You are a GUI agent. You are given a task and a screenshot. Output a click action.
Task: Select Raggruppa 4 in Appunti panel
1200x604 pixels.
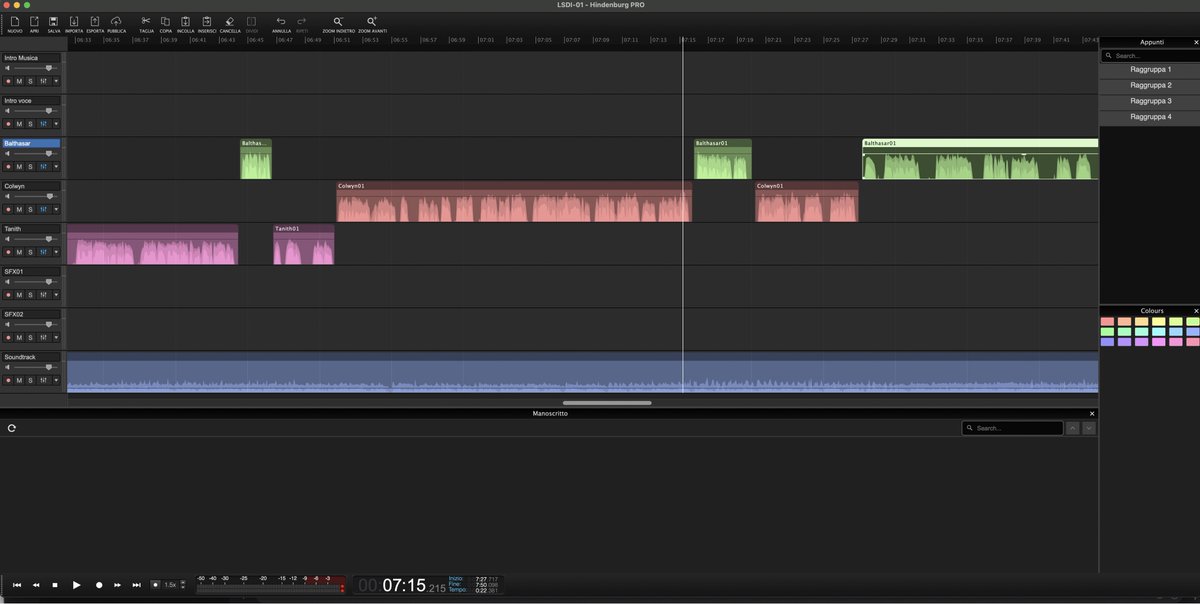pos(1150,118)
